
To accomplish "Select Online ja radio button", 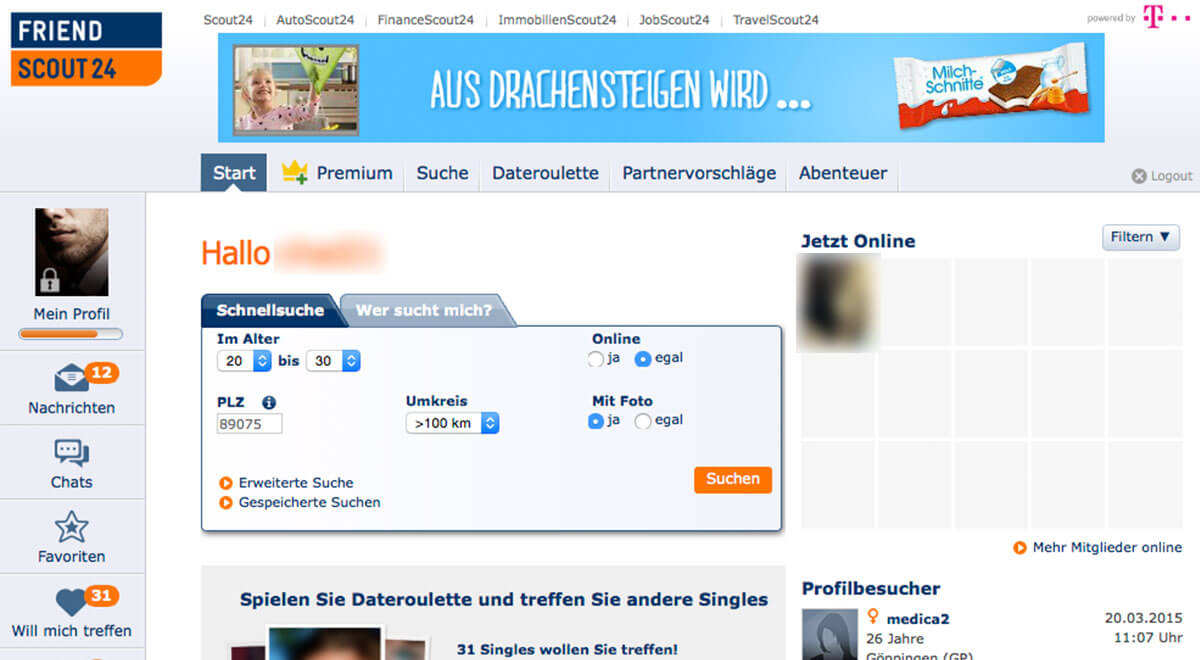I will click(596, 359).
